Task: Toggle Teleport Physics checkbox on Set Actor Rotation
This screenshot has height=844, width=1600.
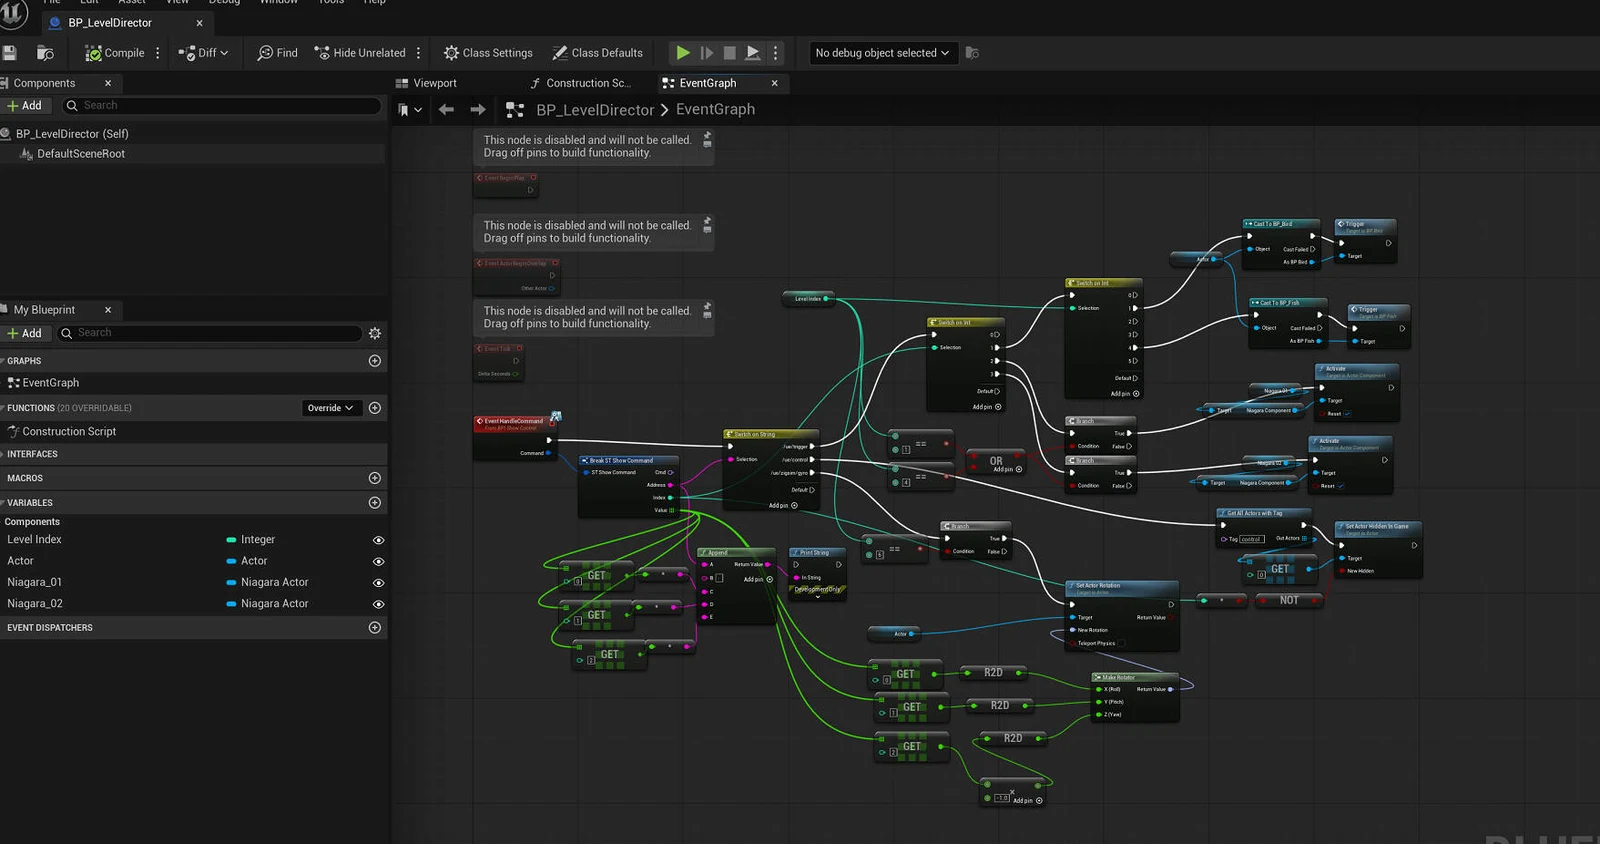Action: coord(1121,643)
